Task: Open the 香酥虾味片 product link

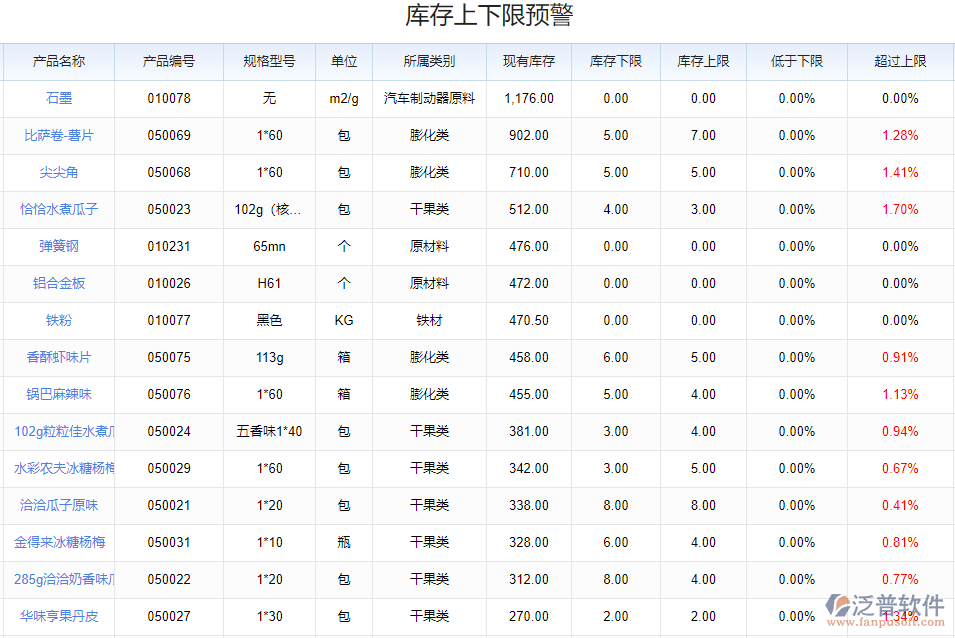Action: click(57, 357)
